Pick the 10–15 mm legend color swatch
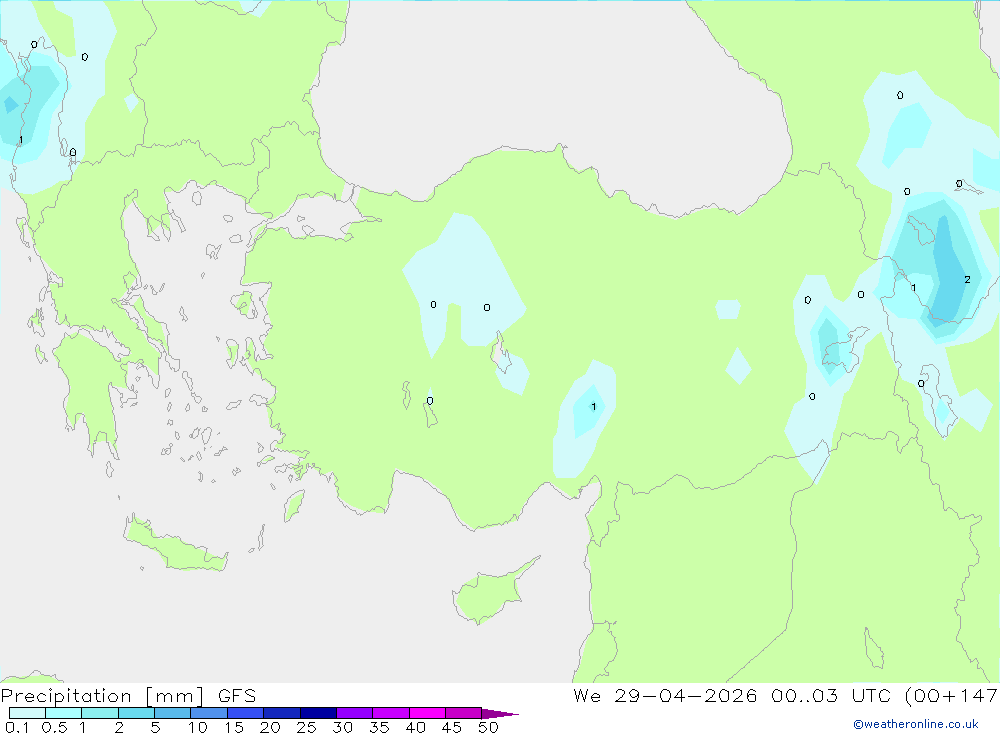This screenshot has width=1000, height=733. coord(209,713)
